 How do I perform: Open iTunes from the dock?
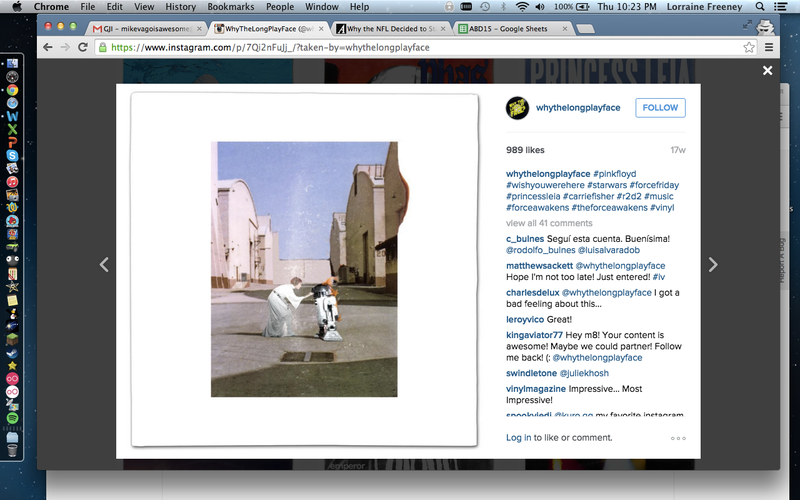[12, 182]
